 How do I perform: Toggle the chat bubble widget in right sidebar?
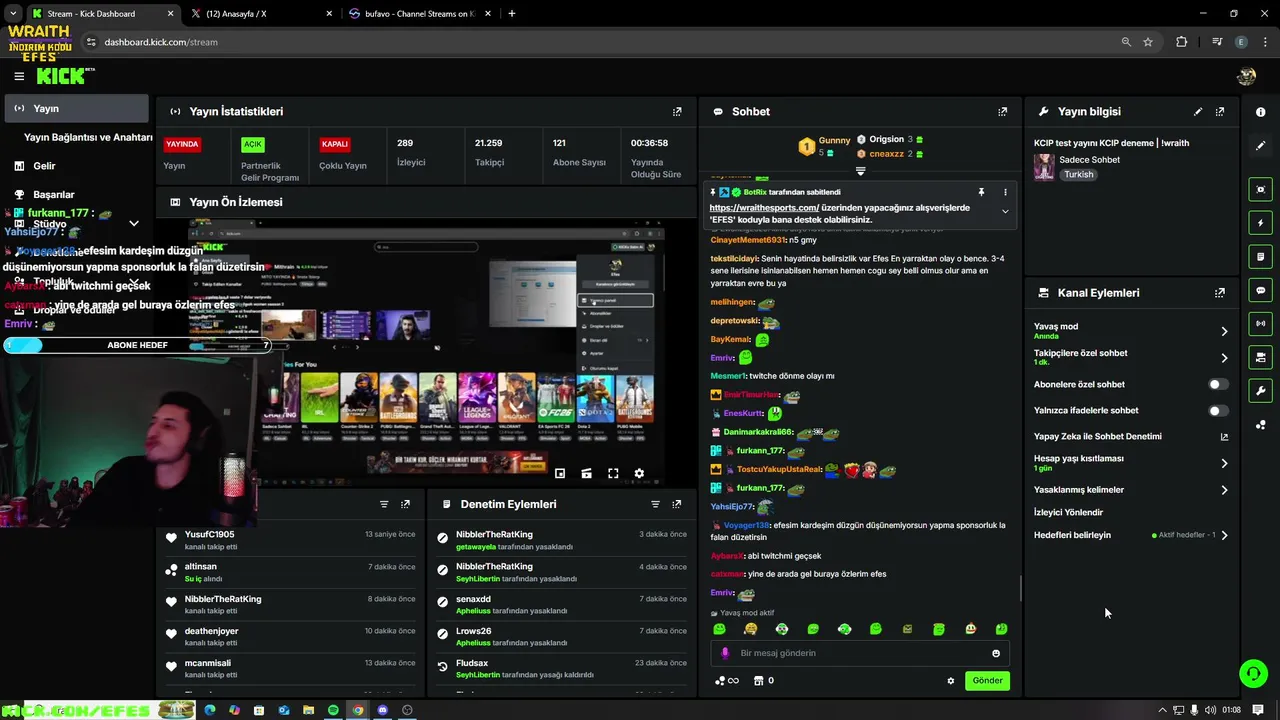1261,290
